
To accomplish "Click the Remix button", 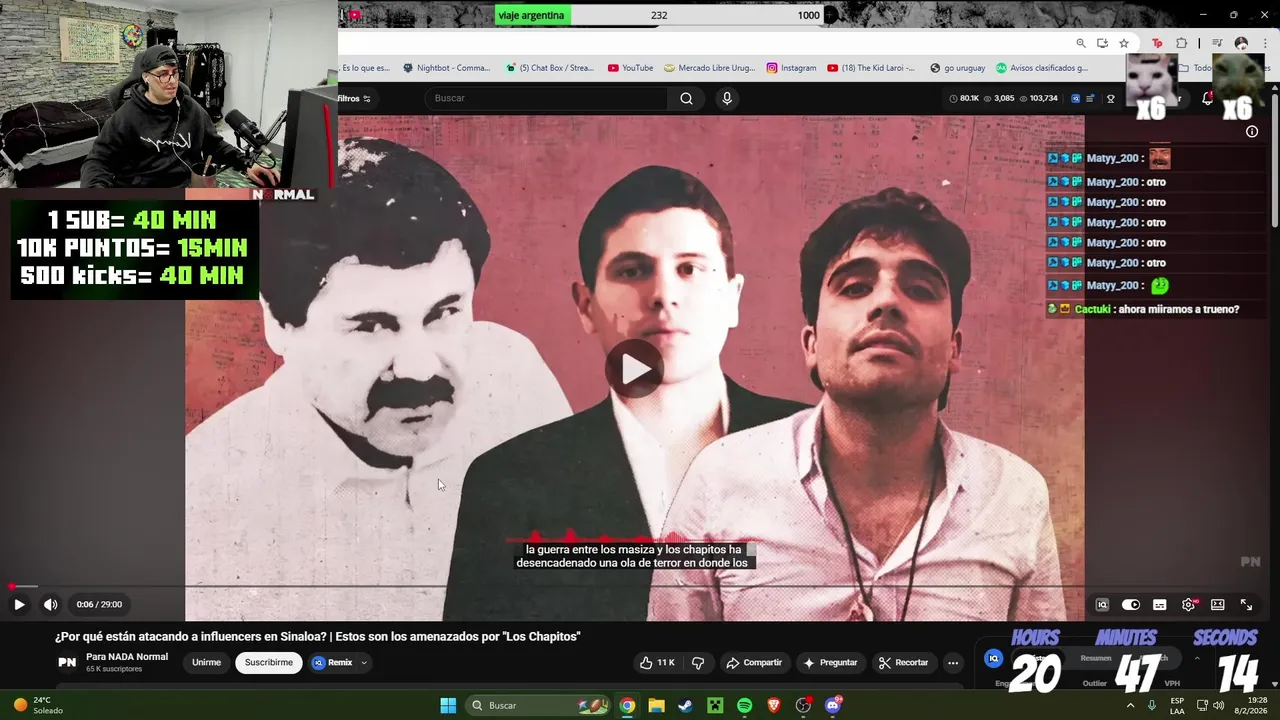I will point(332,662).
